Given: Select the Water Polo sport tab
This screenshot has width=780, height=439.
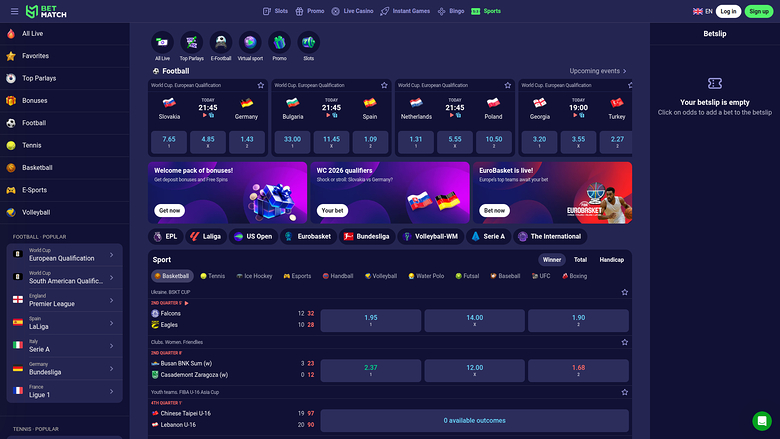Looking at the screenshot, I should (426, 276).
